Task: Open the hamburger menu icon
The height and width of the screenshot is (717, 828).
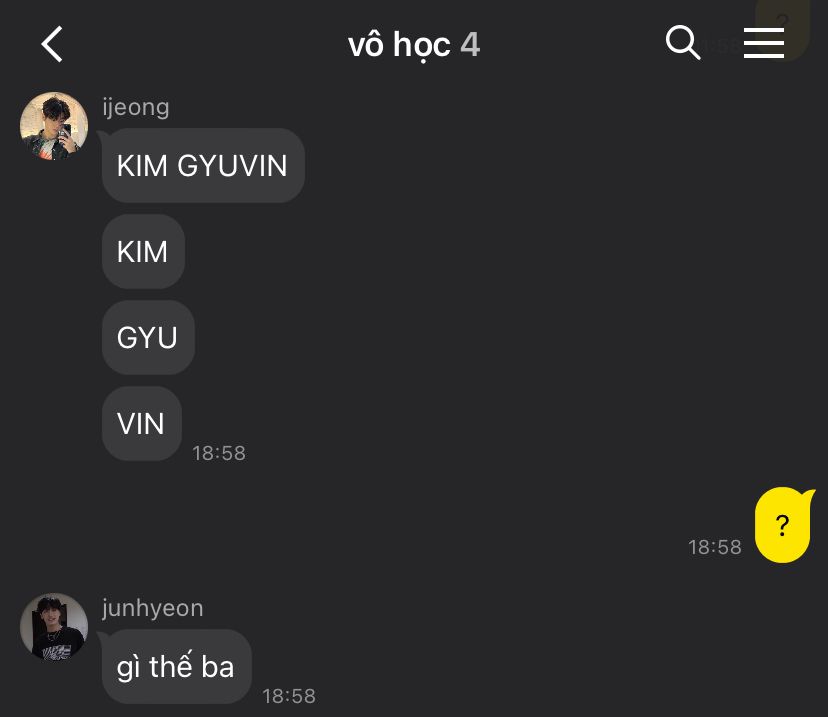Action: click(764, 43)
